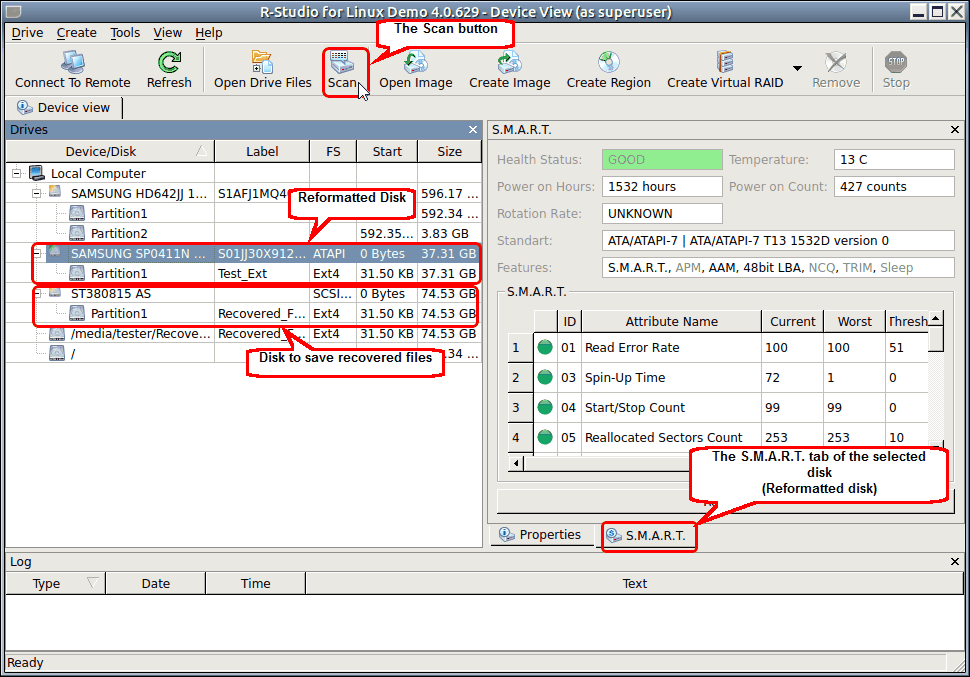Open Drive Files from toolbar
Viewport: 970px width, 677px height.
263,70
